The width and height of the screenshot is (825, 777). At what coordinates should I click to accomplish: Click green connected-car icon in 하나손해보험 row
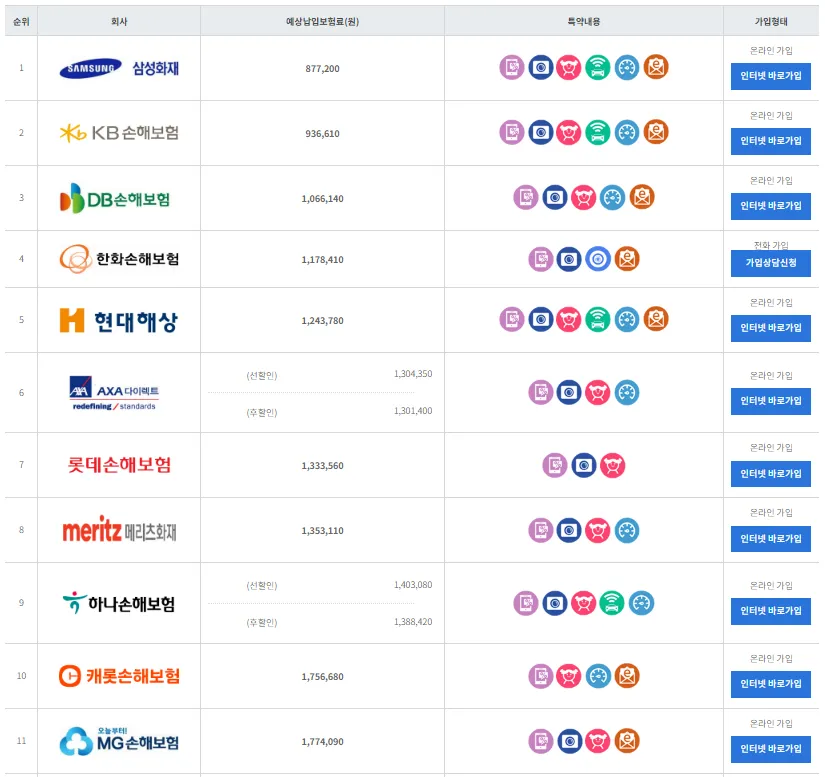pos(611,603)
